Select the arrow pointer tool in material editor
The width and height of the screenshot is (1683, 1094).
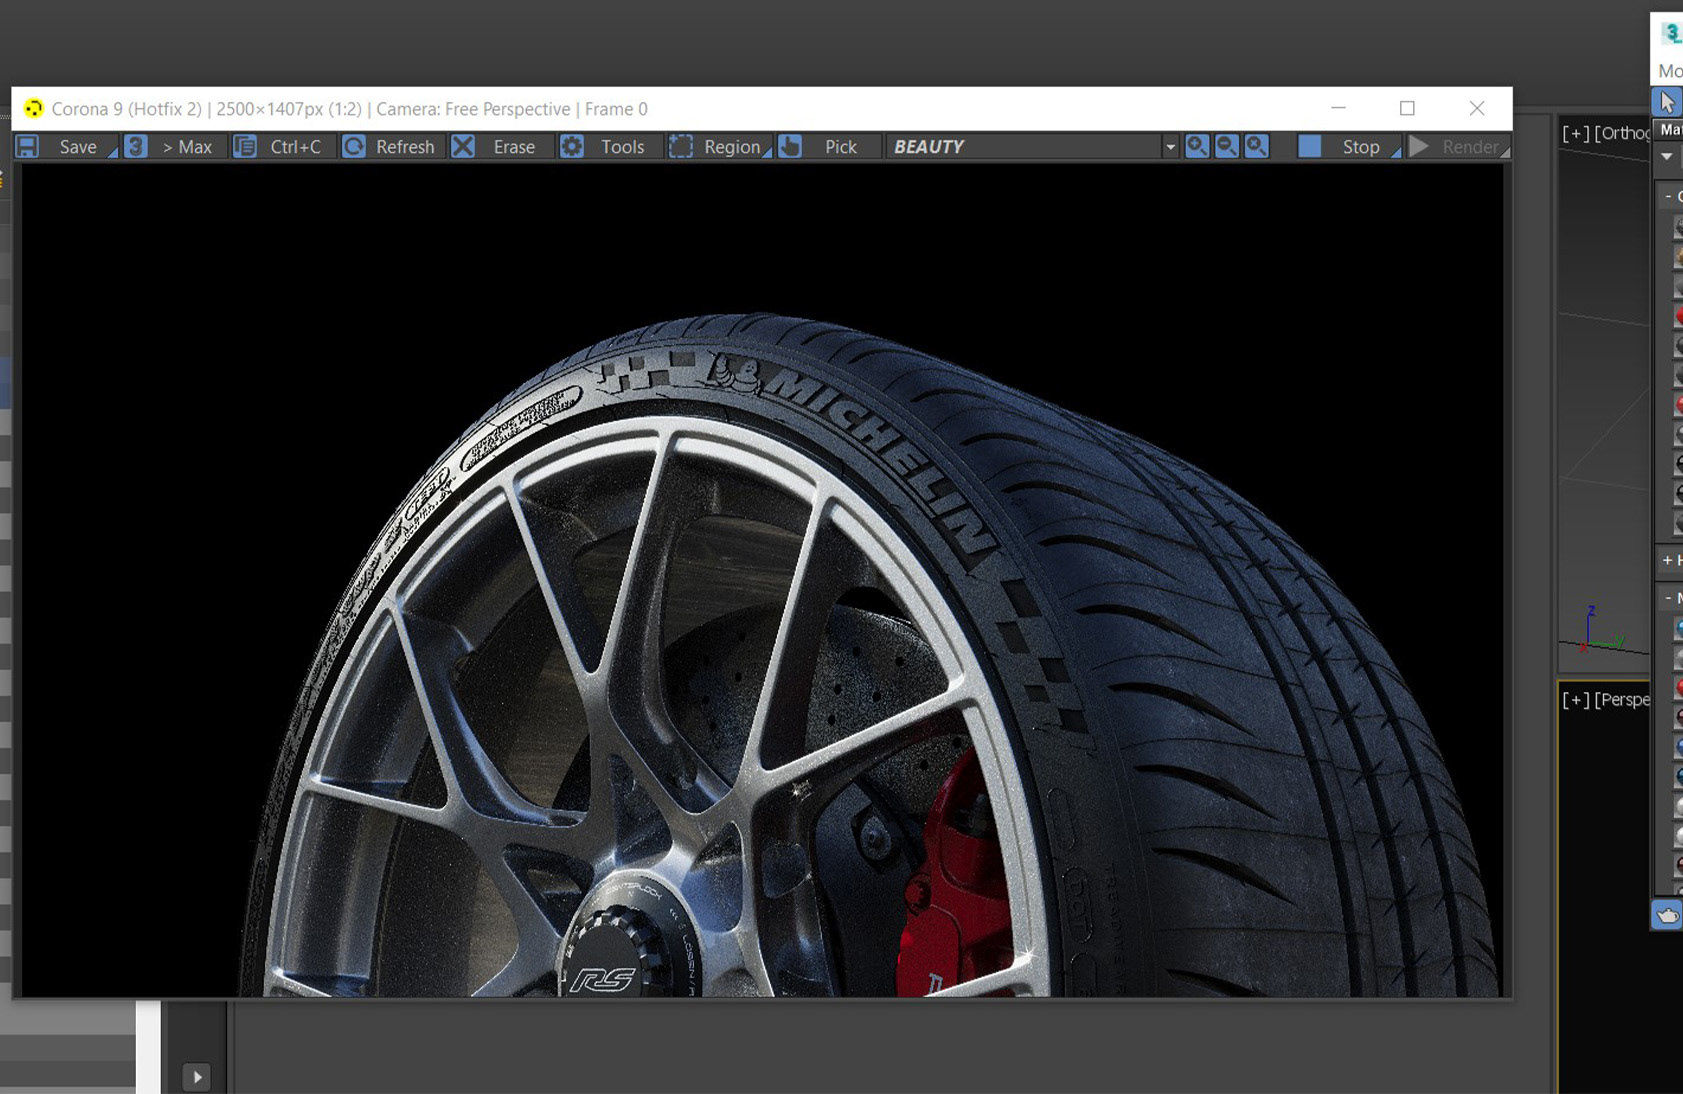point(1667,102)
